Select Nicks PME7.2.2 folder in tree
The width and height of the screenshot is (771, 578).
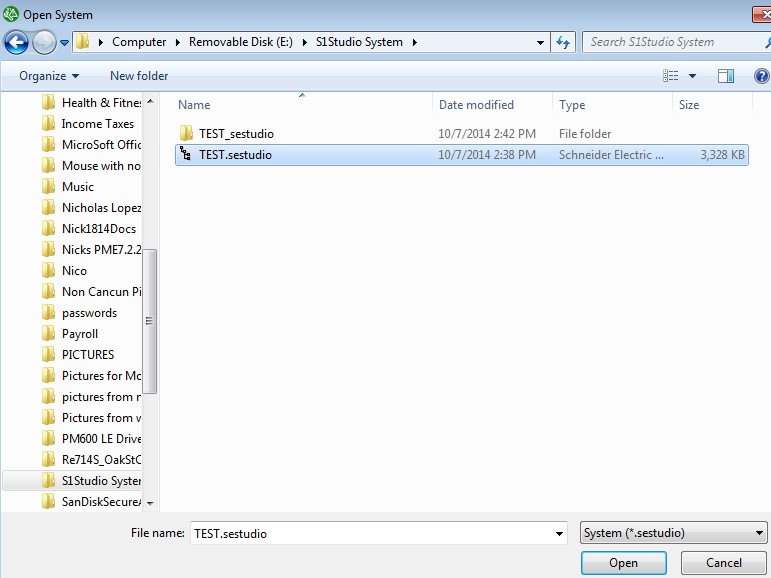pyautogui.click(x=101, y=250)
